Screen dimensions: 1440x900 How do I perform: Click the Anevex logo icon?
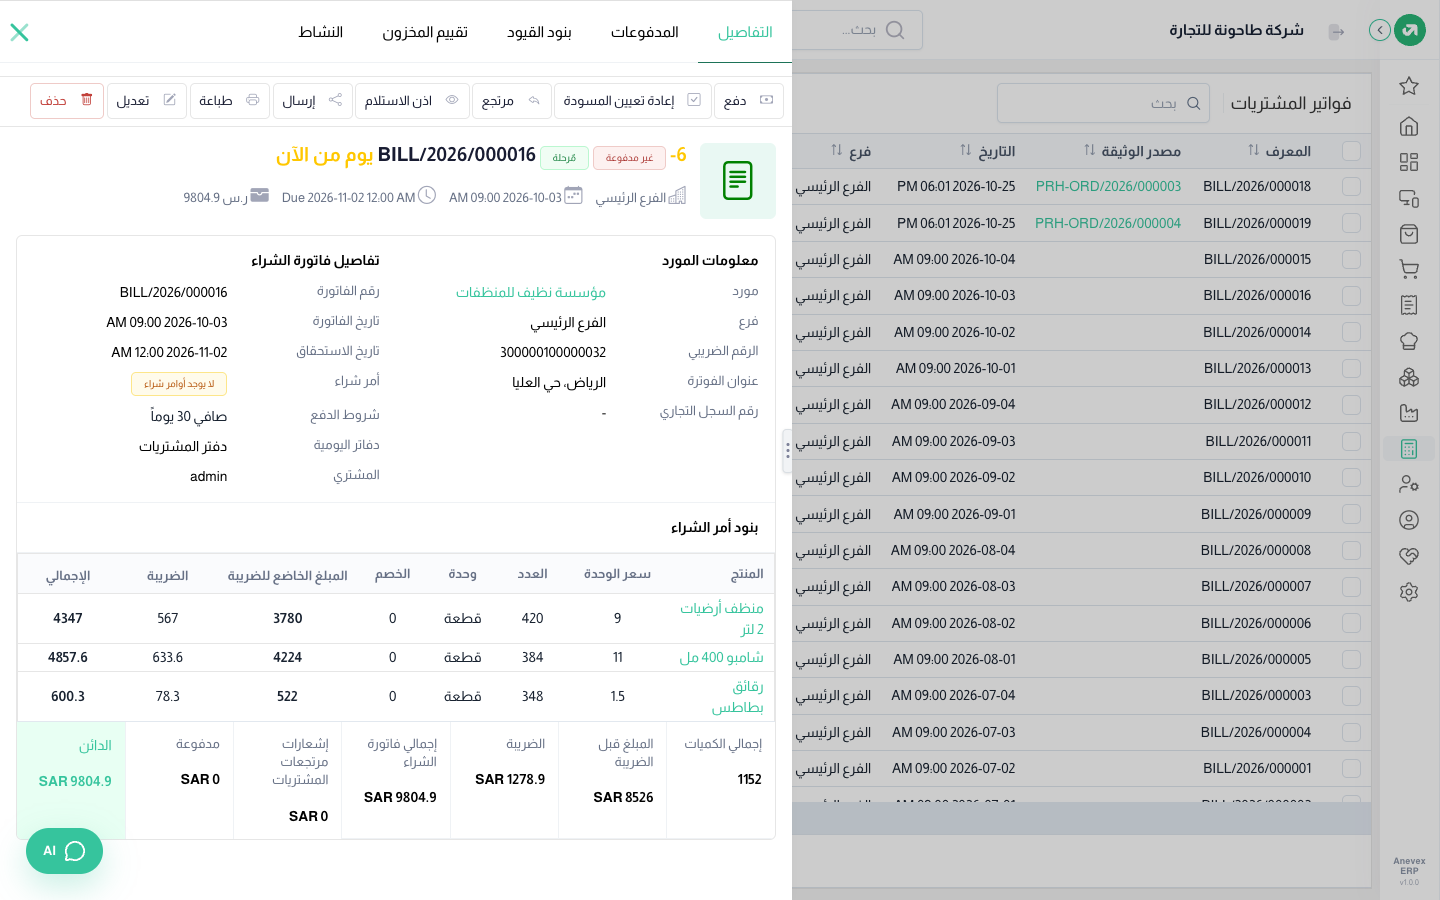[1410, 30]
